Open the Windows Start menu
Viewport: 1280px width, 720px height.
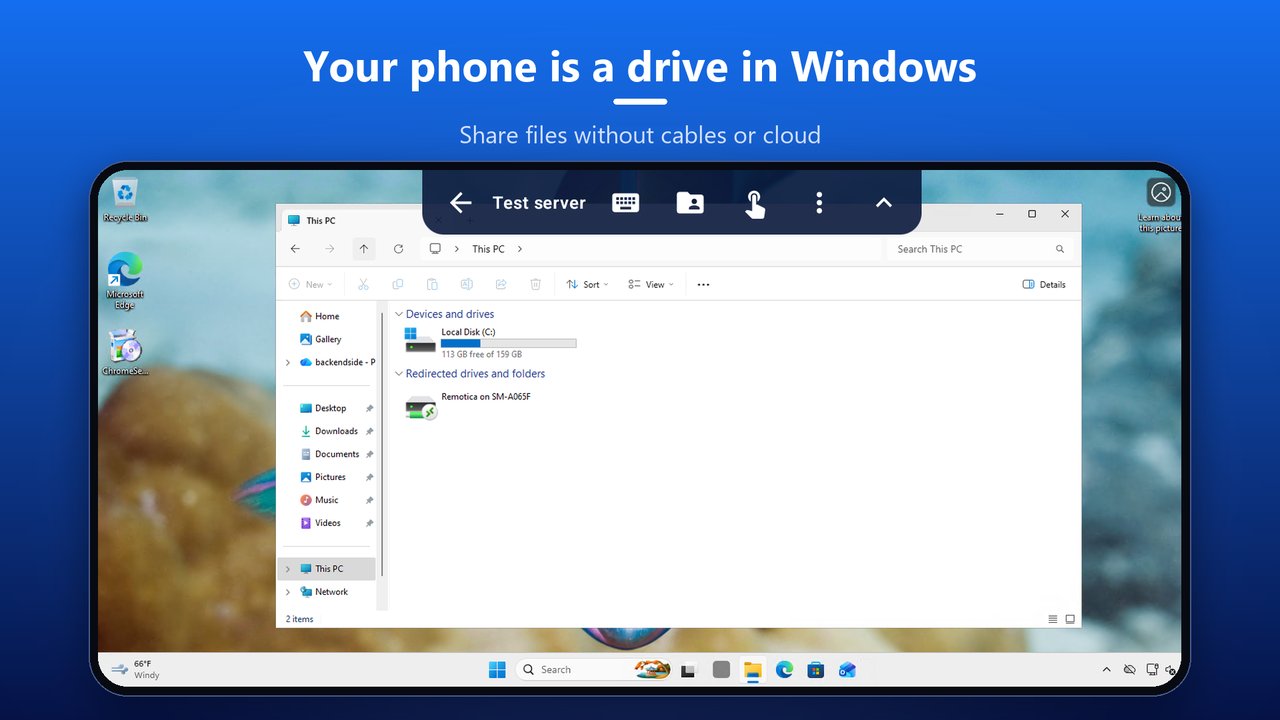point(497,670)
